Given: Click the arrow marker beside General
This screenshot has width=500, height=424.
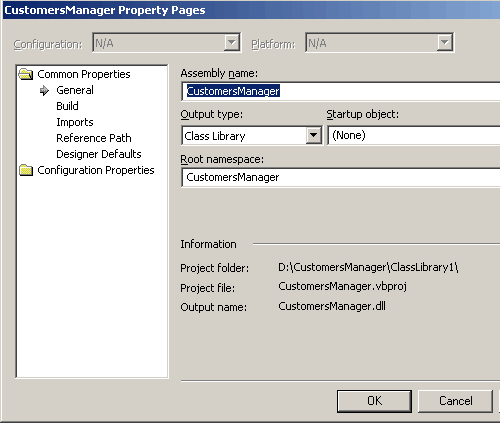Looking at the screenshot, I should (x=44, y=90).
